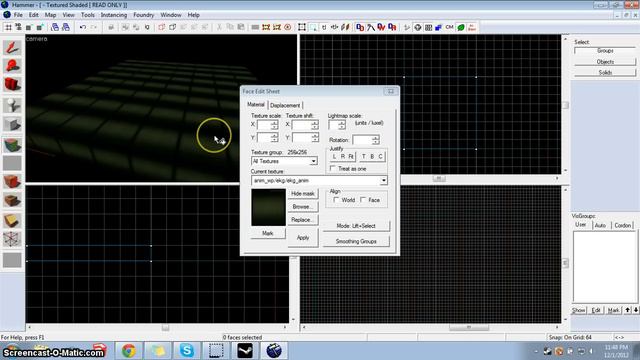Click the Hide mask button
This screenshot has width=640, height=360.
303,193
